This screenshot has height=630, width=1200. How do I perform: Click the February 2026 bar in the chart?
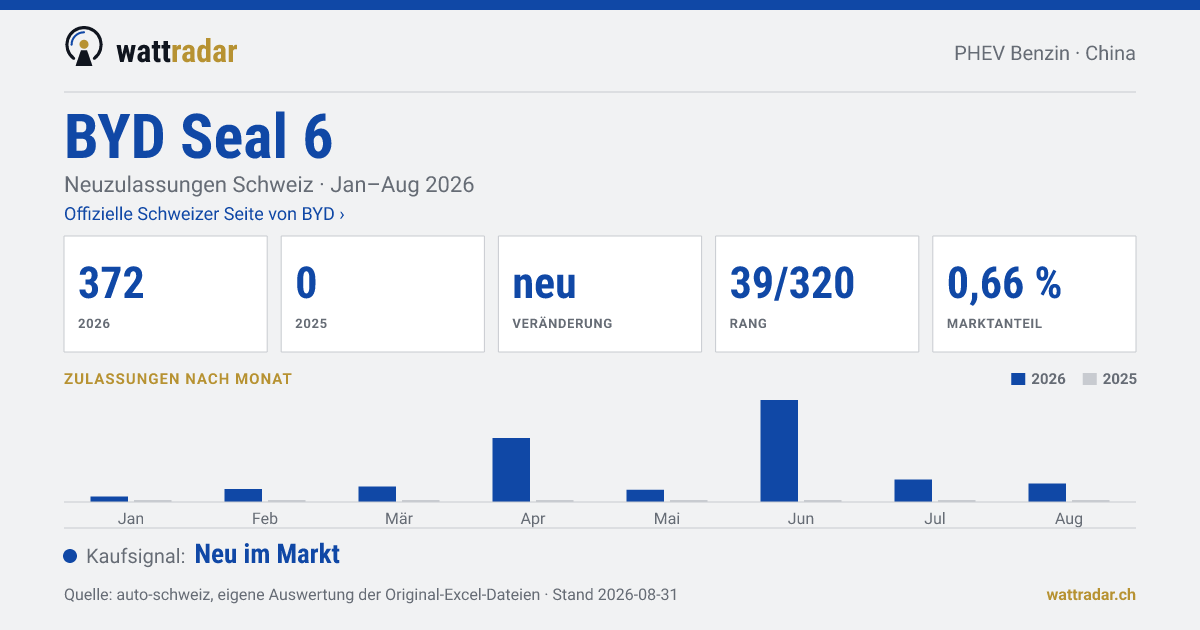coord(243,495)
